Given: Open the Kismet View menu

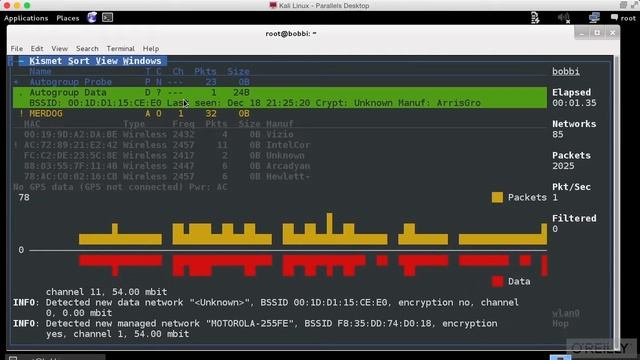Looking at the screenshot, I should click(x=107, y=61).
